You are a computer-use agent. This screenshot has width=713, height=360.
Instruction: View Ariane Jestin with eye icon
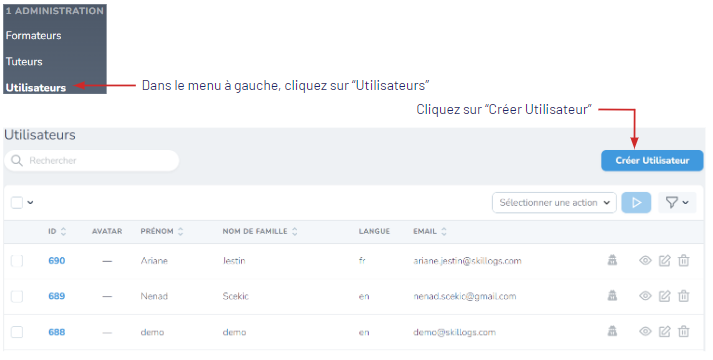(x=645, y=260)
